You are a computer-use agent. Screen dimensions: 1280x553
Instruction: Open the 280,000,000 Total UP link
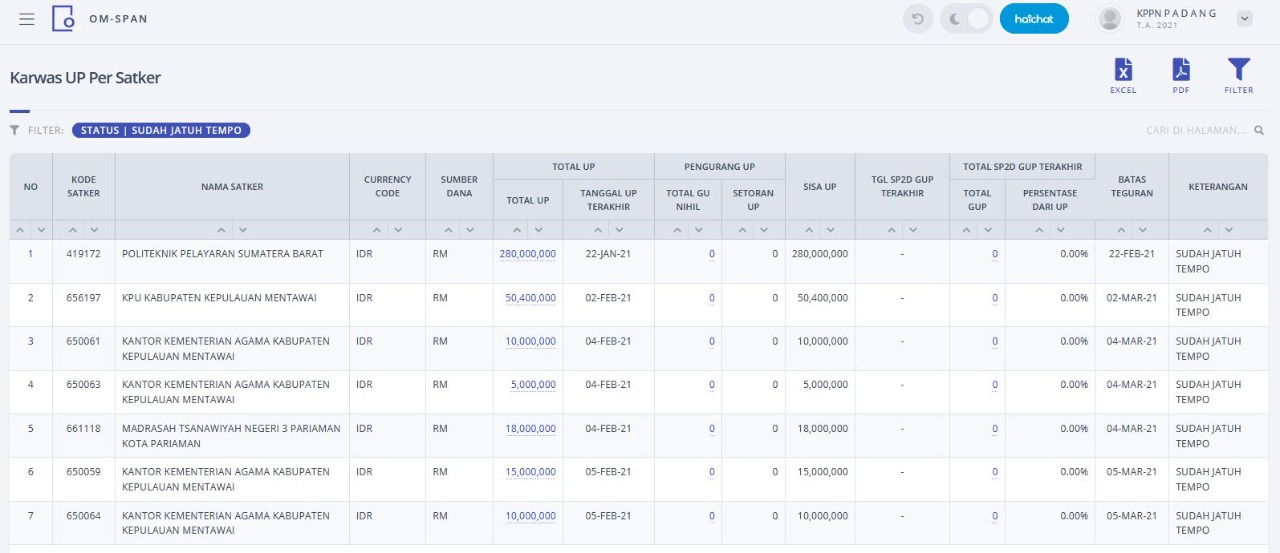click(x=528, y=254)
